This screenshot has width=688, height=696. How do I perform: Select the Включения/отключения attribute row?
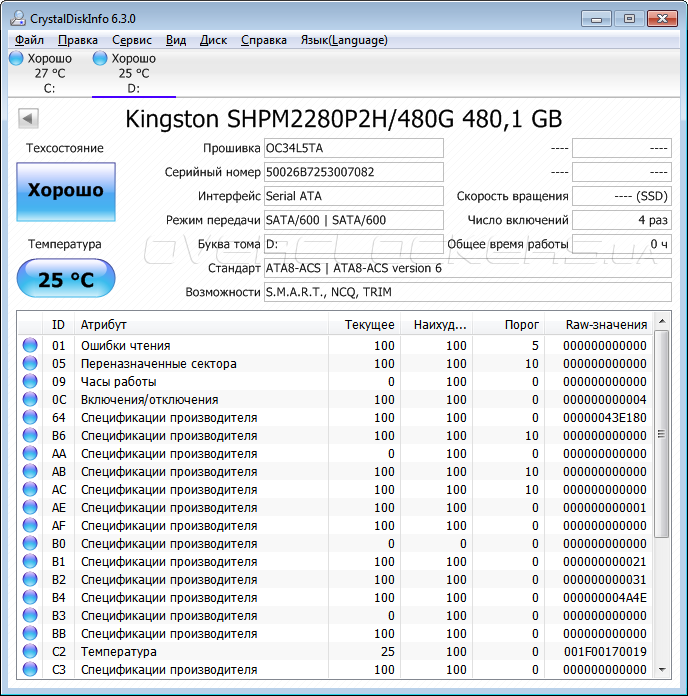(x=335, y=399)
